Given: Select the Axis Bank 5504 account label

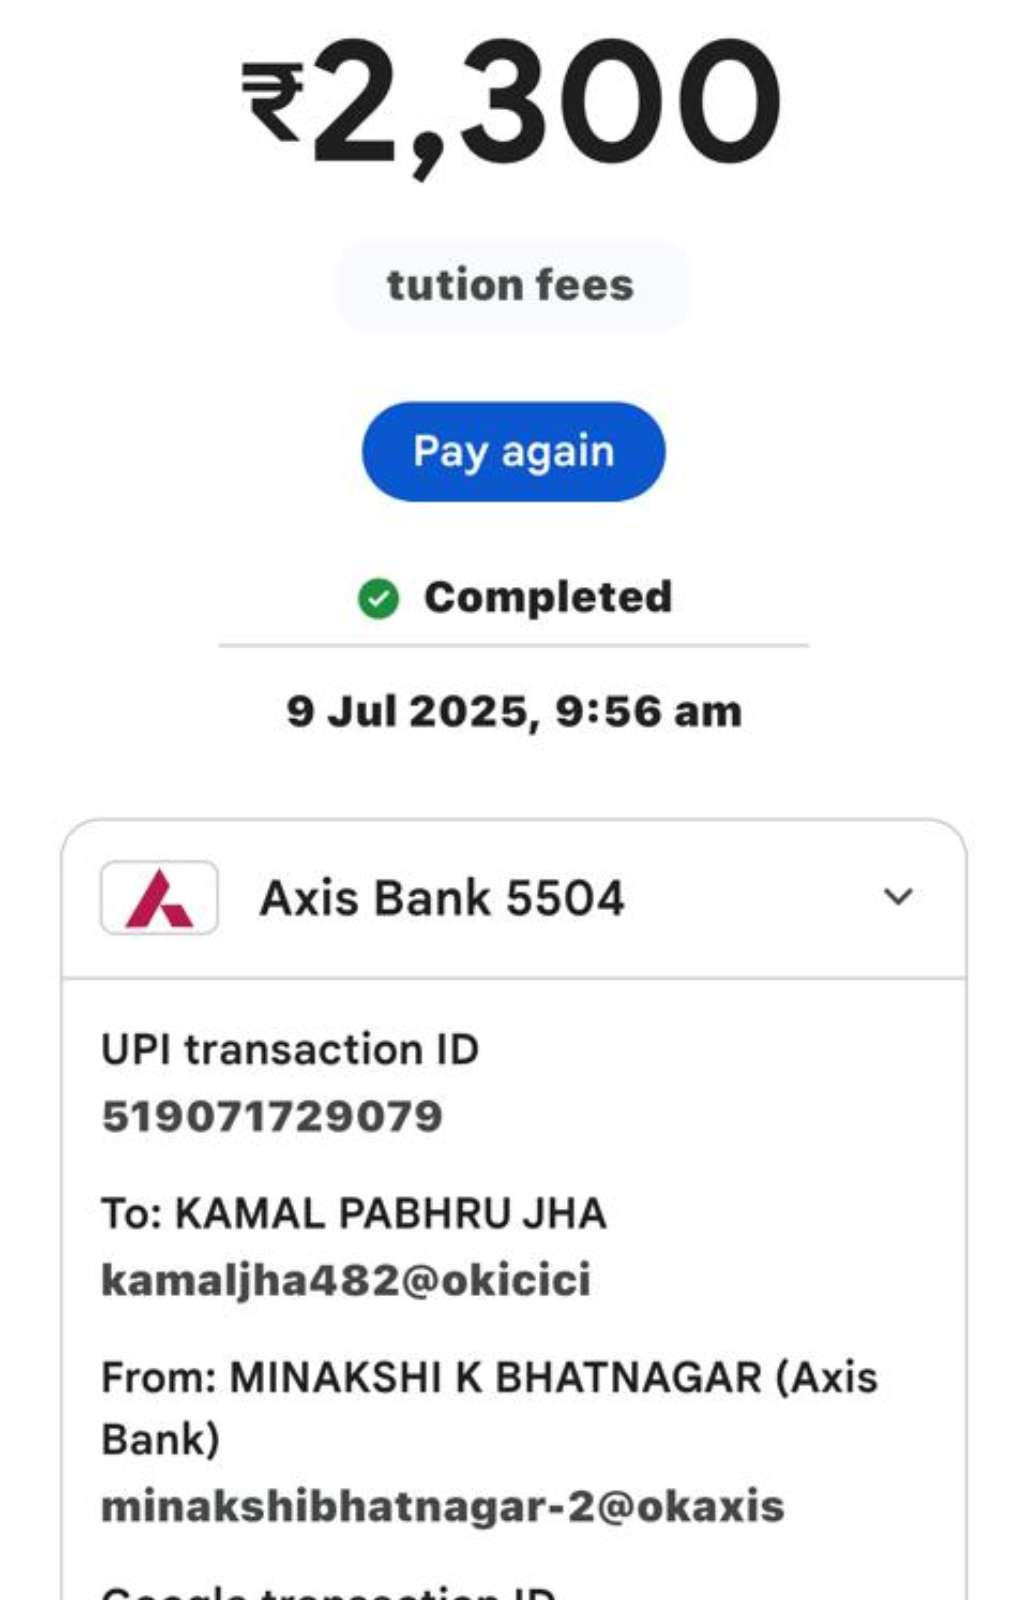Looking at the screenshot, I should pos(442,898).
